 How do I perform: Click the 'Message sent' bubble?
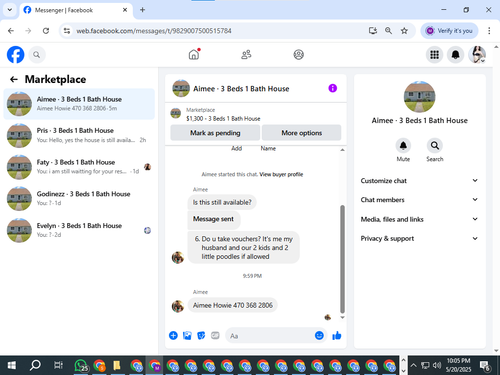(x=214, y=219)
